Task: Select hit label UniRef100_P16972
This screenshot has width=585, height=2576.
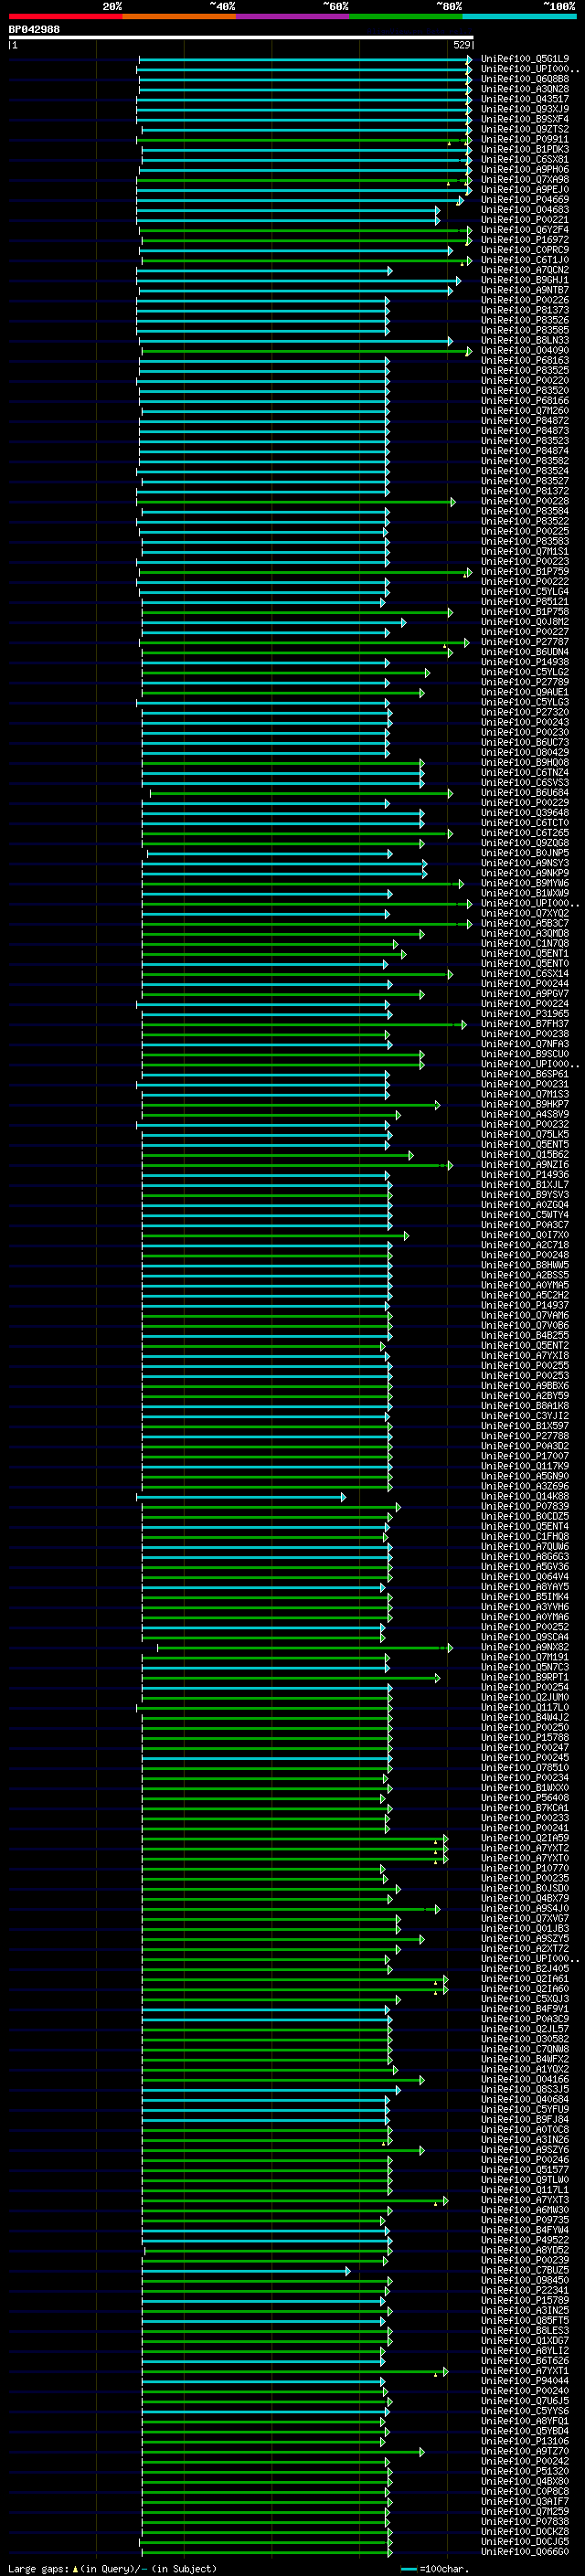Action: point(525,239)
